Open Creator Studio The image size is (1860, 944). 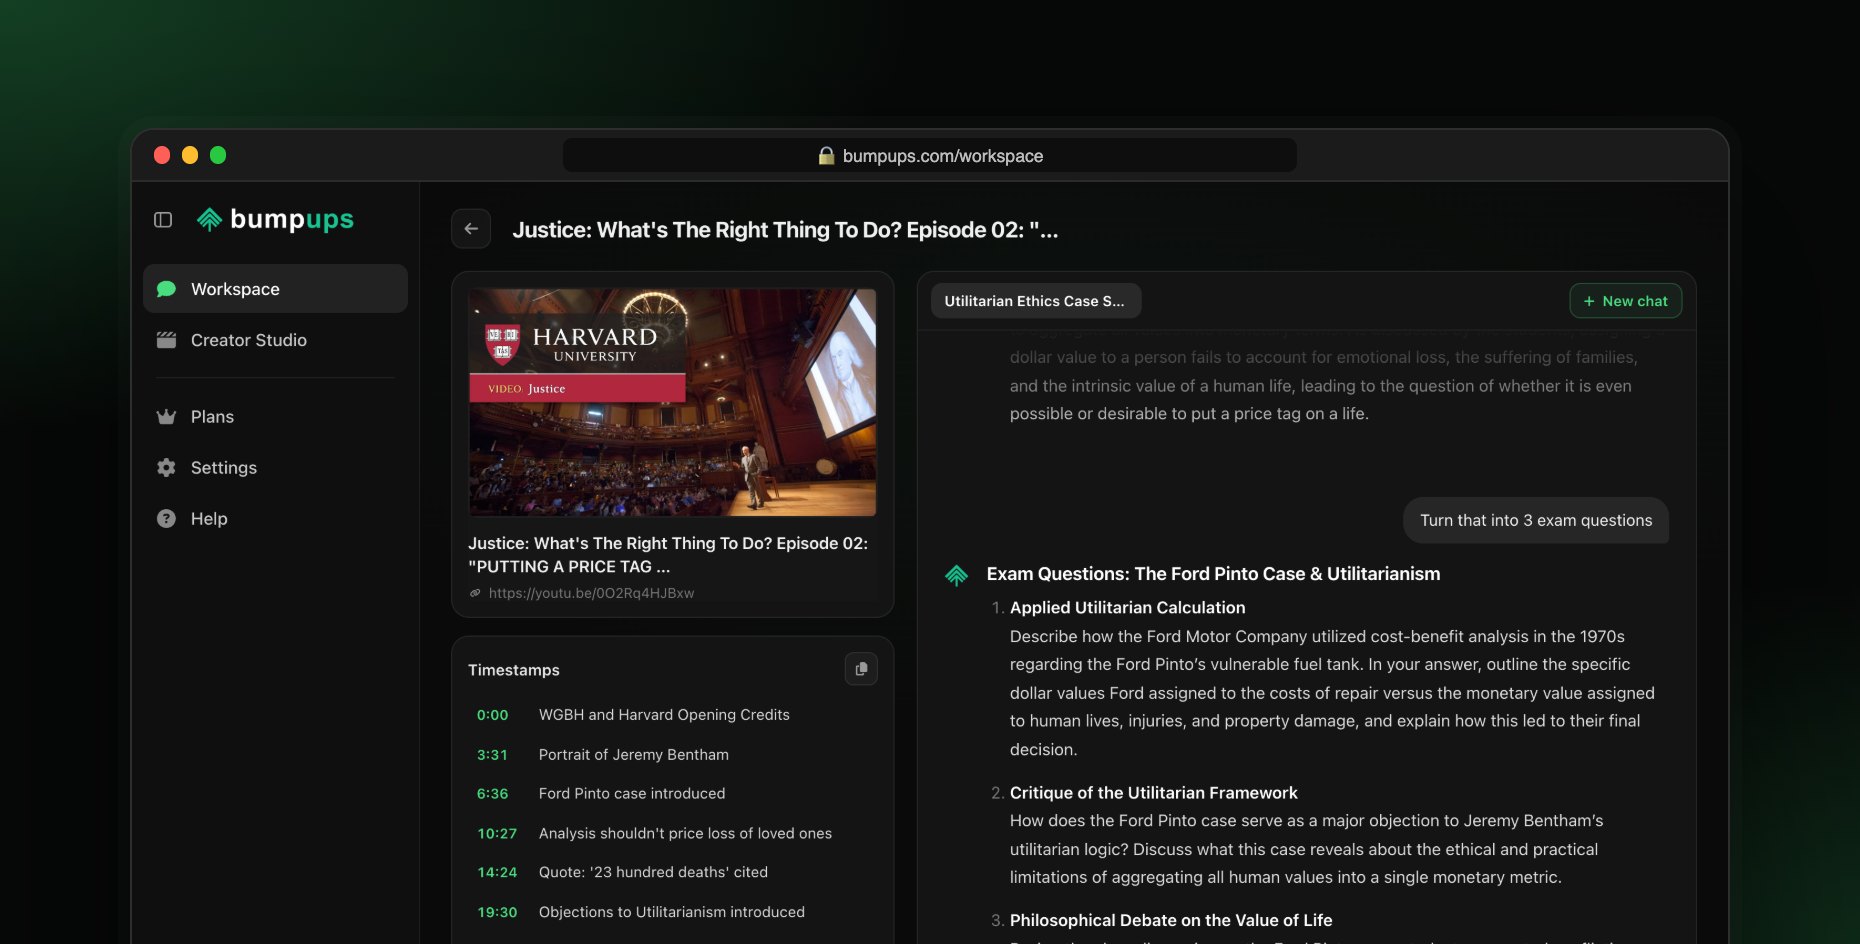click(x=275, y=340)
